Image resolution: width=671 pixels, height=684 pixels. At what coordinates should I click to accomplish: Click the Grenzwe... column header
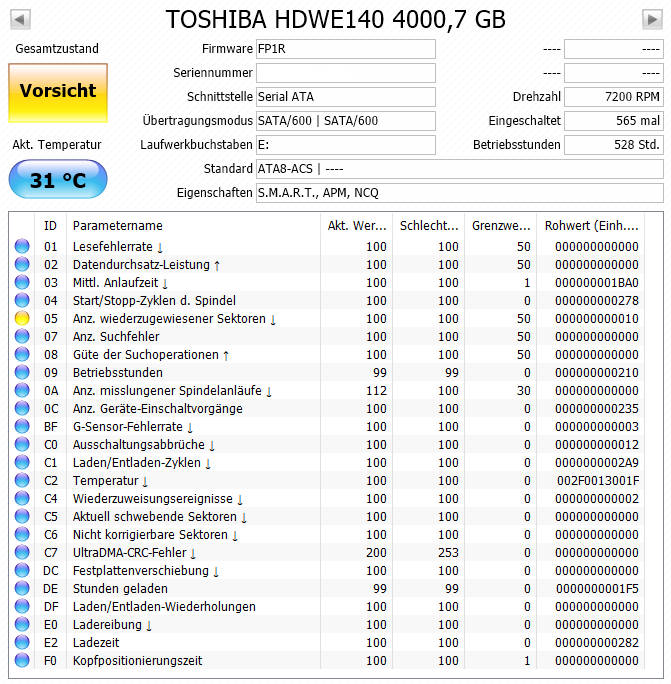pyautogui.click(x=501, y=226)
